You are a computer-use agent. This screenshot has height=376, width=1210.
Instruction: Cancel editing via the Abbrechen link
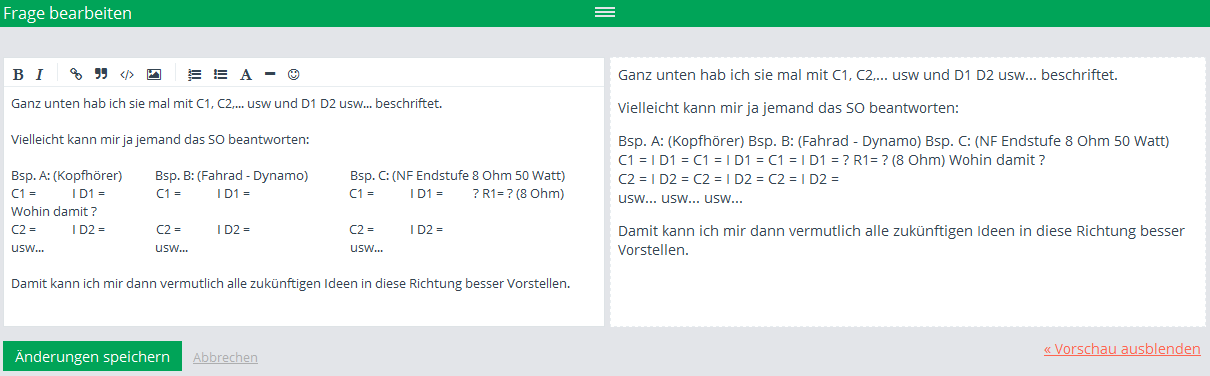(x=225, y=357)
